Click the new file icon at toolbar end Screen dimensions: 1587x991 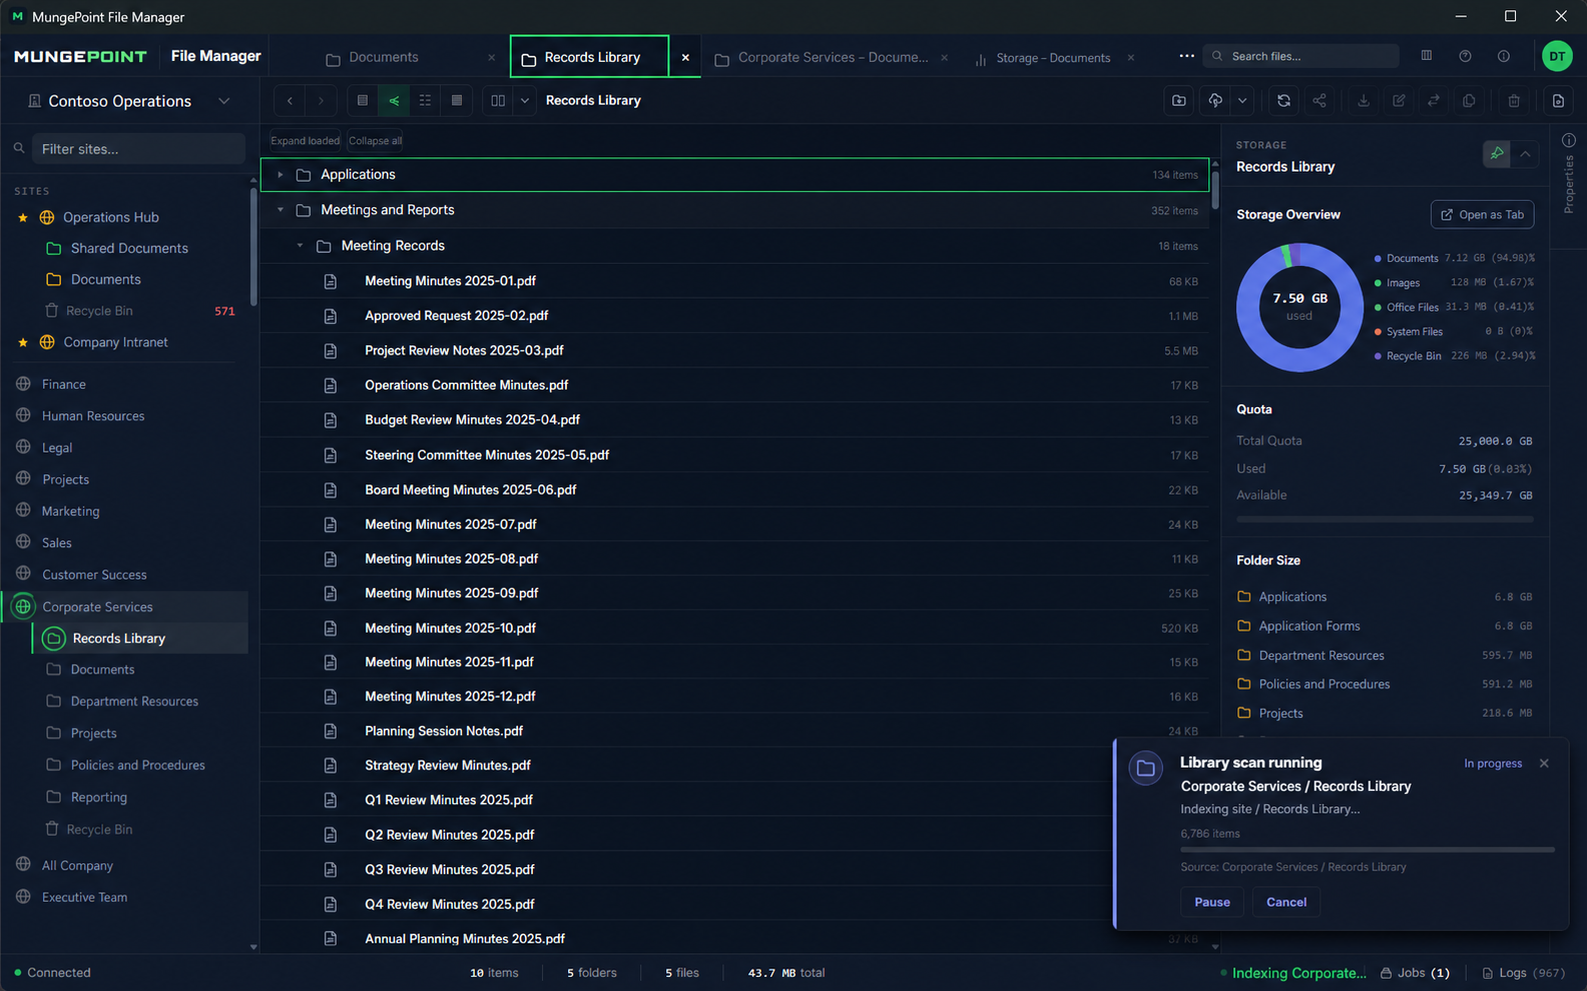(x=1558, y=100)
